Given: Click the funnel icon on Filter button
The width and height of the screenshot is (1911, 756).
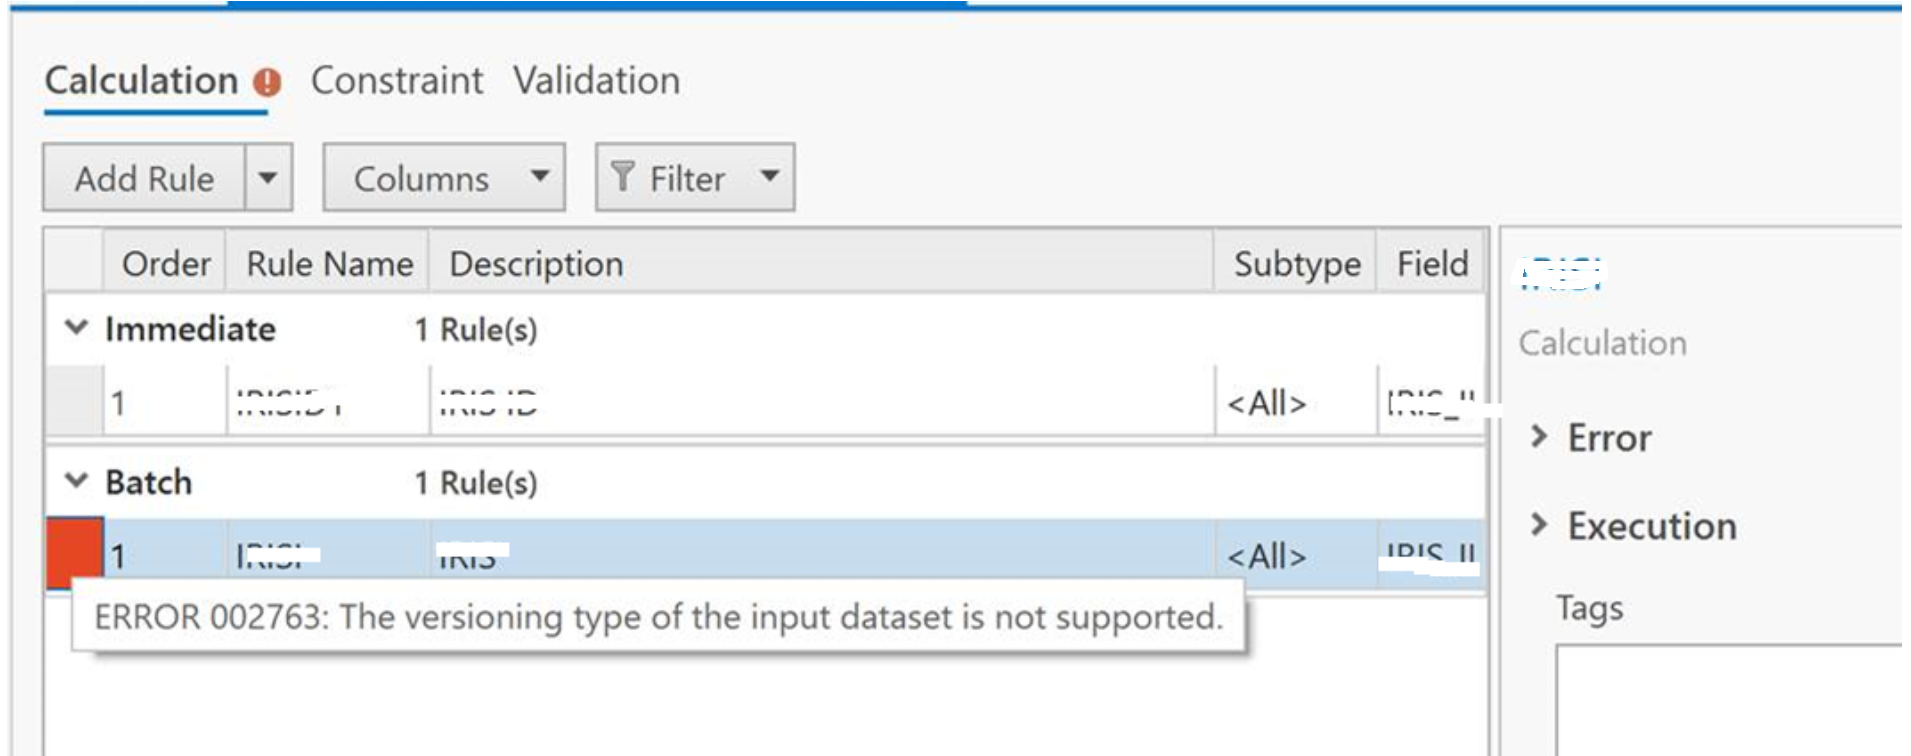Looking at the screenshot, I should (x=622, y=177).
